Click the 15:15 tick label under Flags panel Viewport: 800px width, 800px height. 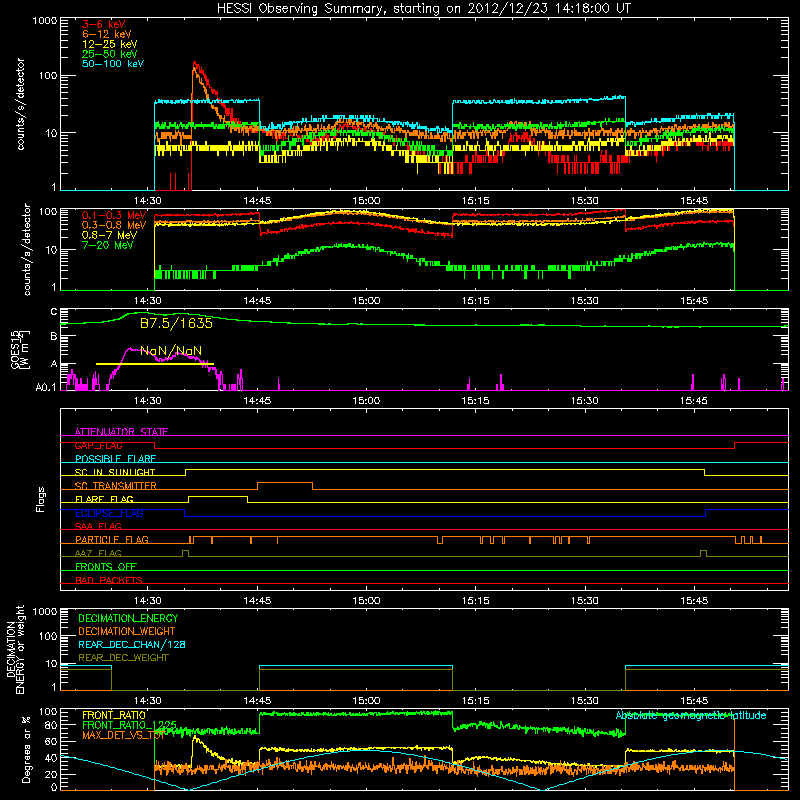tap(476, 601)
